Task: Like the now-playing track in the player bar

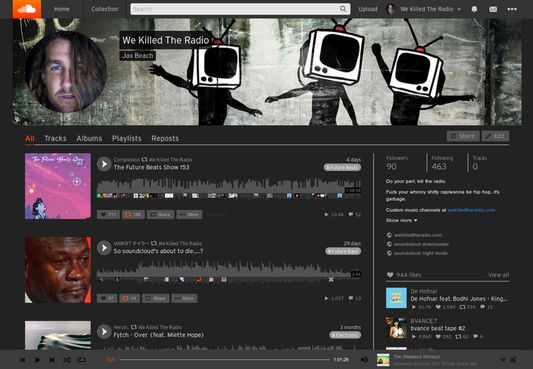Action: coord(503,359)
